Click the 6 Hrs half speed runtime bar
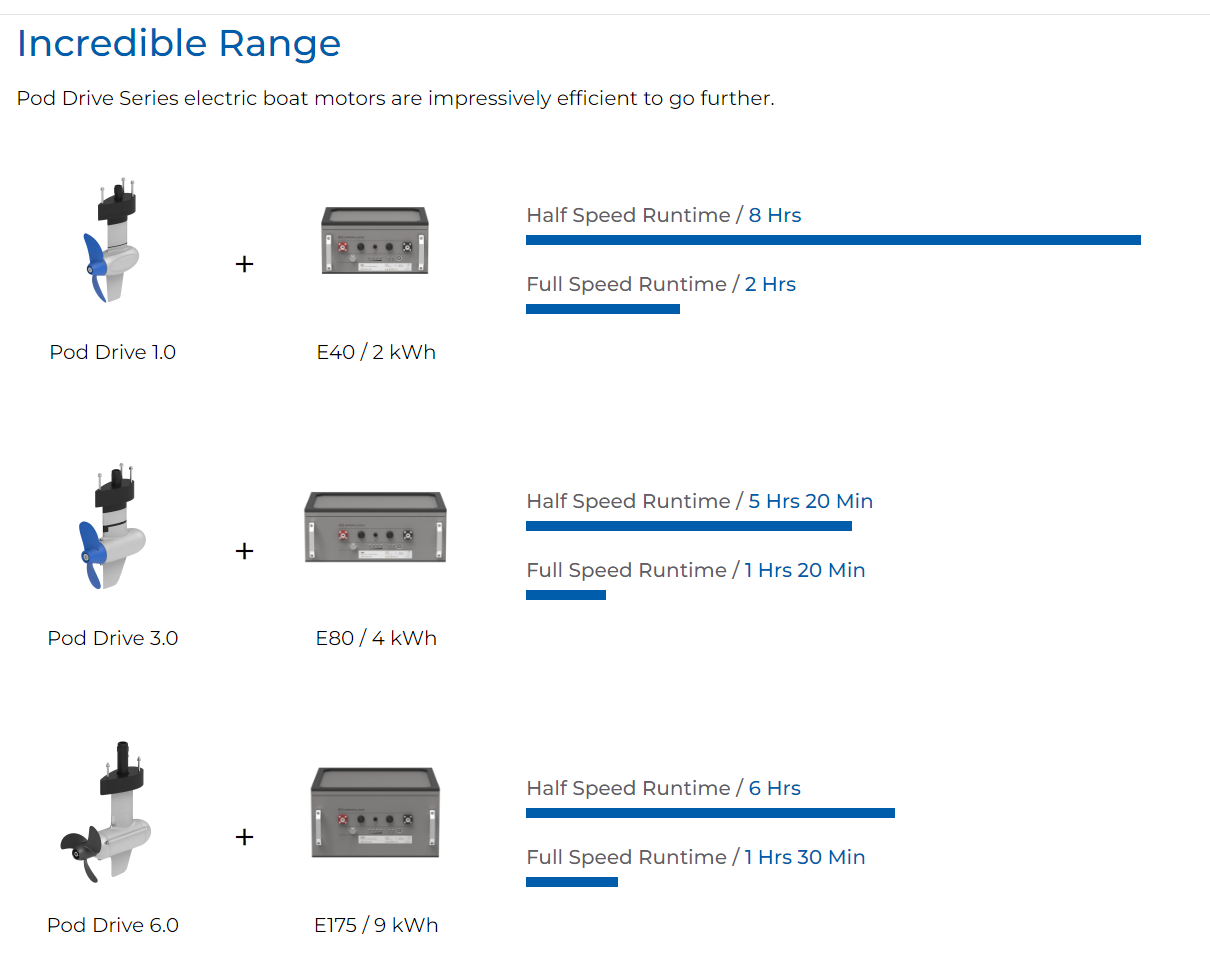Image resolution: width=1210 pixels, height=967 pixels. pyautogui.click(x=710, y=813)
